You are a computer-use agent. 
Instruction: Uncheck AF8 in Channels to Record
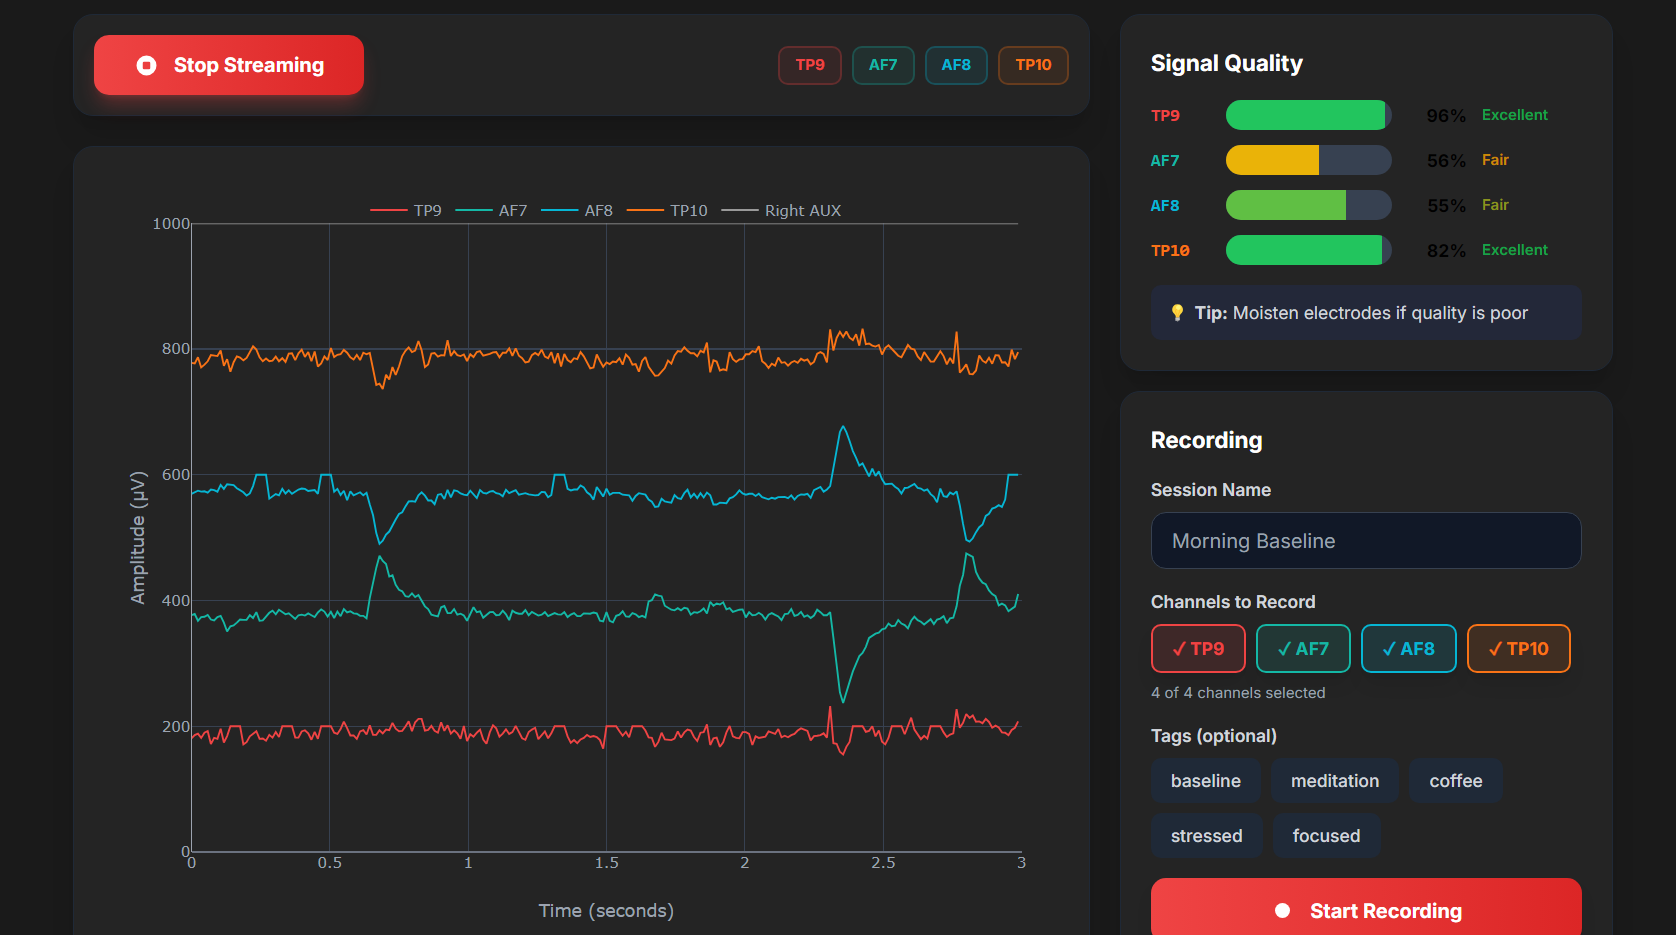[1408, 649]
